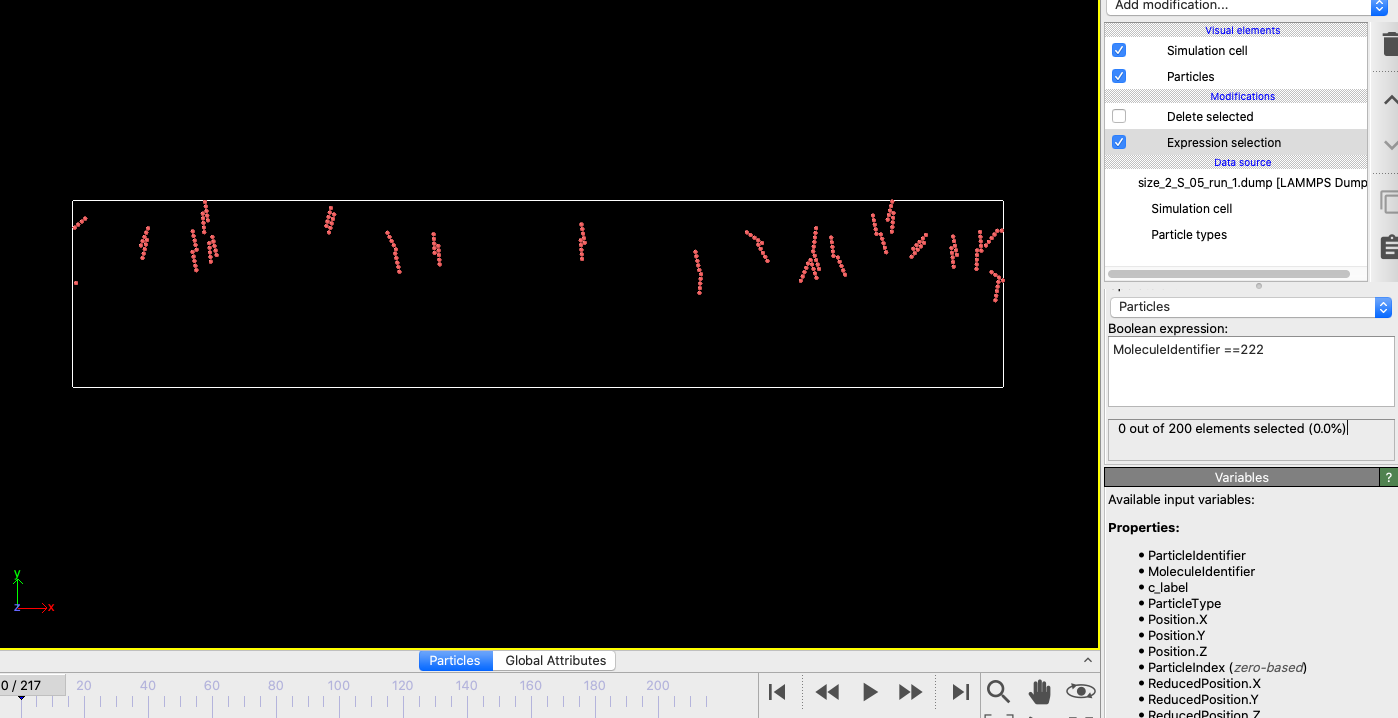Open the Particles operate-on dropdown

(x=1250, y=307)
